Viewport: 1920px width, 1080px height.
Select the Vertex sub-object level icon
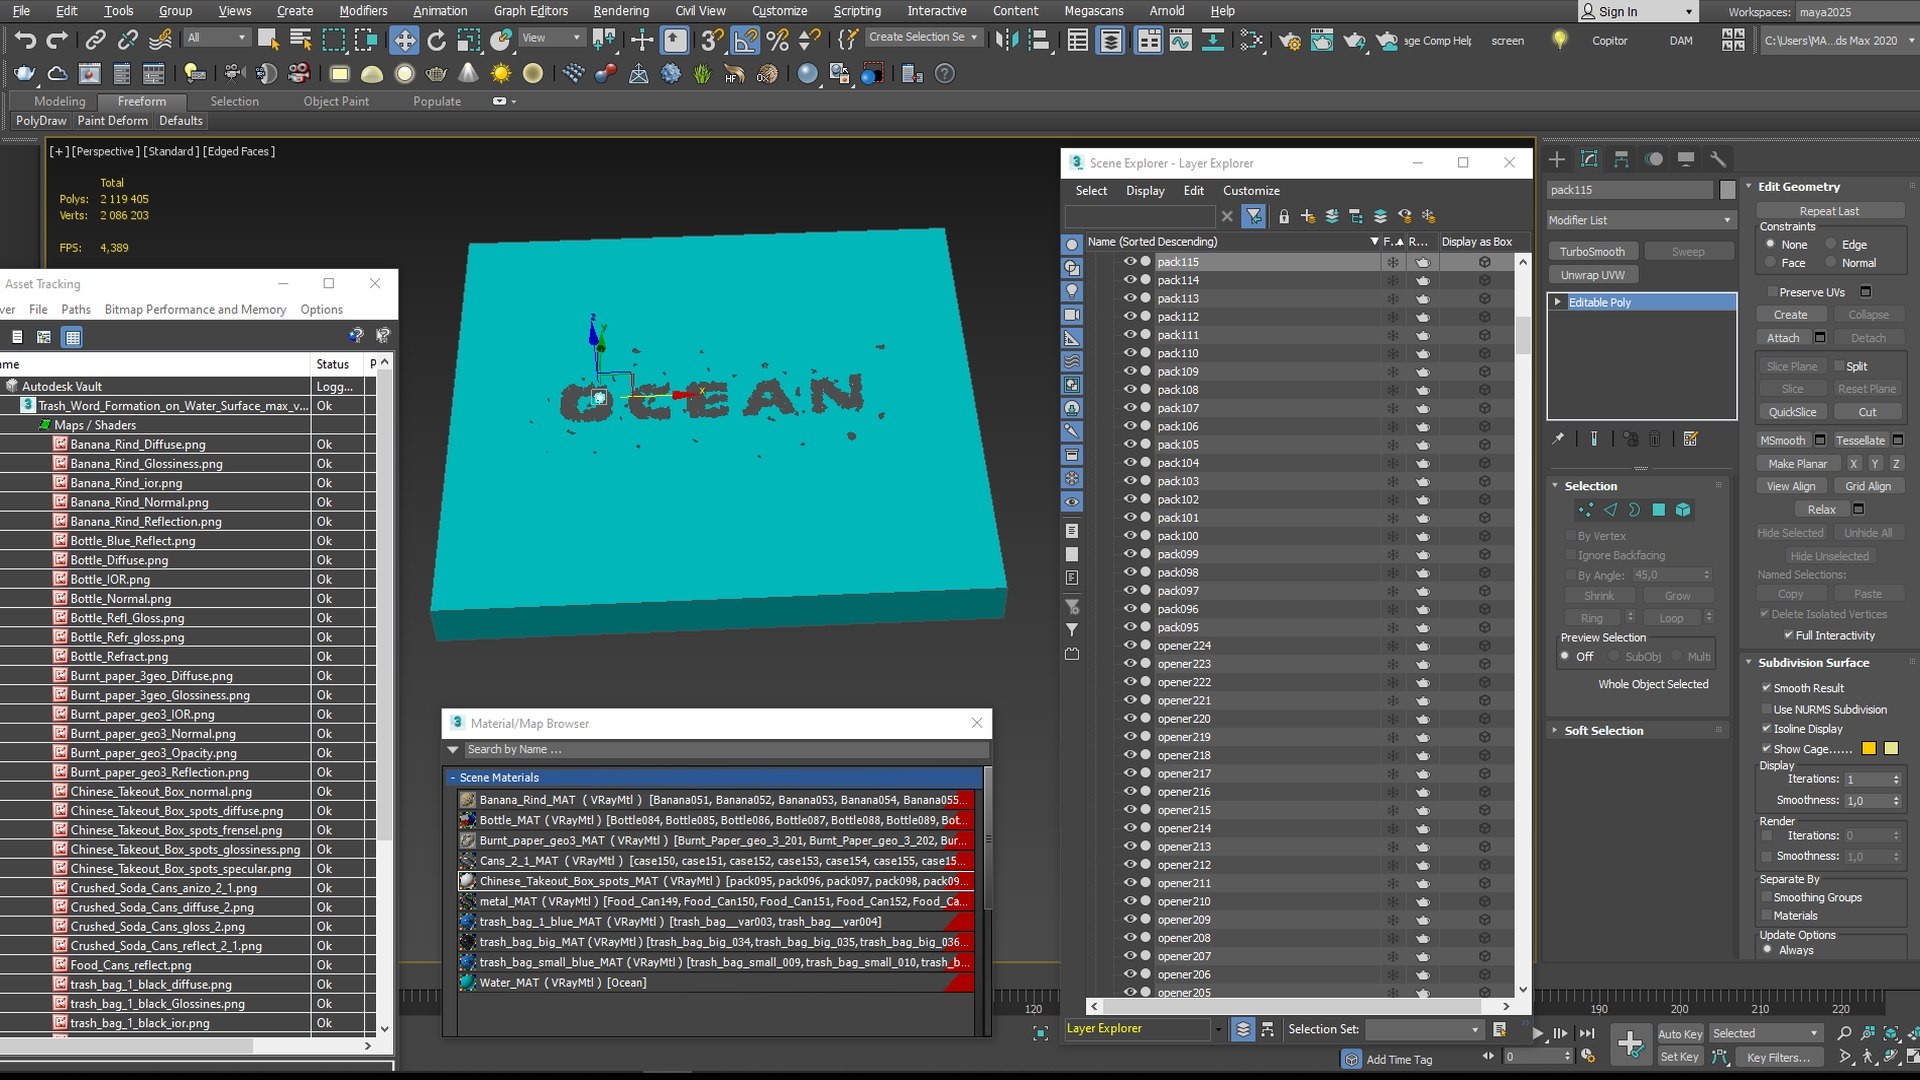click(1585, 510)
